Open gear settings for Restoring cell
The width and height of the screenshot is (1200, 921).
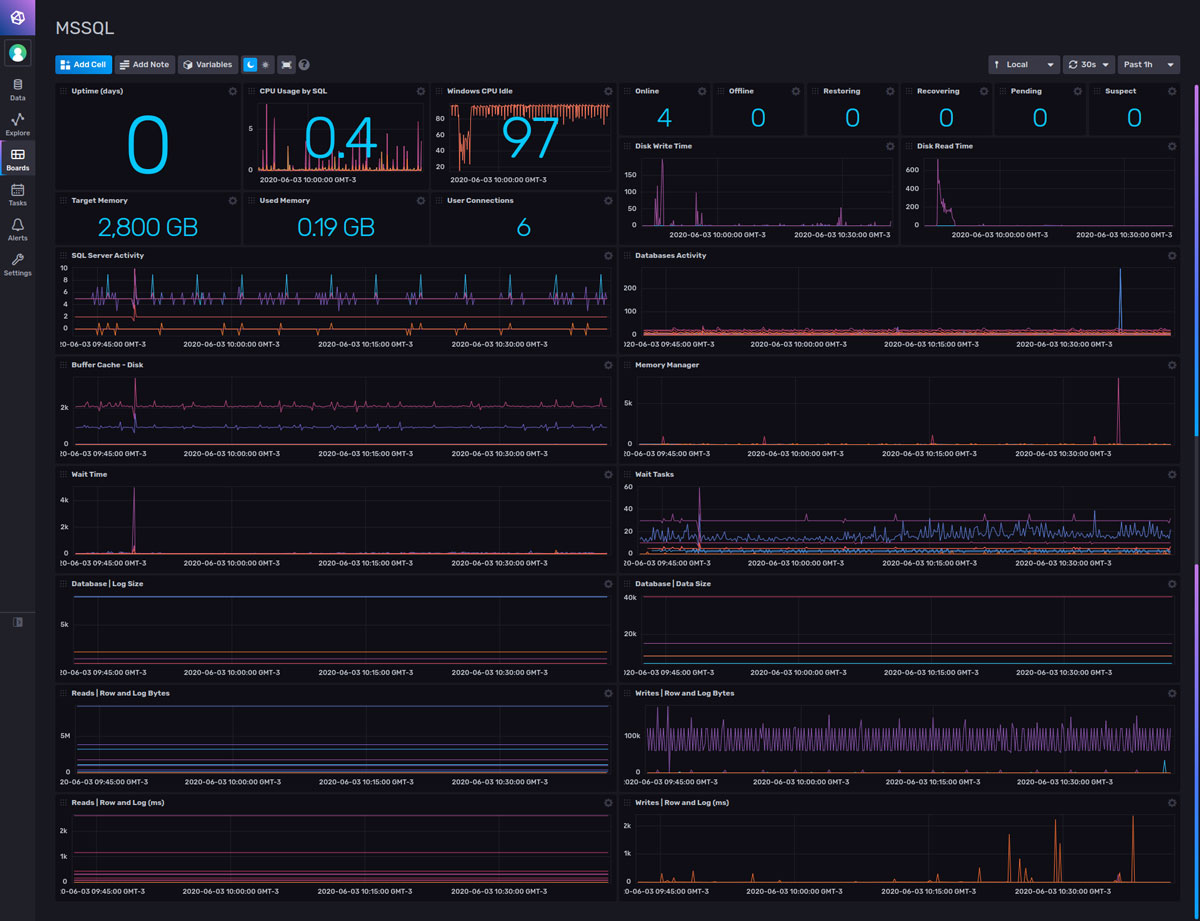coord(890,91)
